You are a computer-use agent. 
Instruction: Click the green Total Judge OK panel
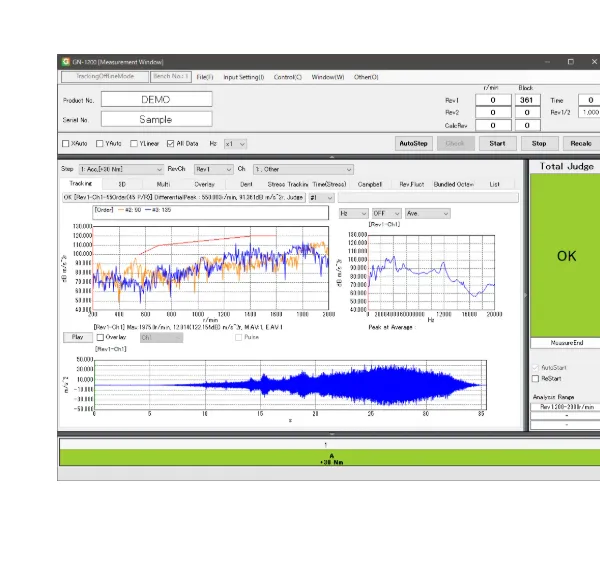[x=566, y=255]
